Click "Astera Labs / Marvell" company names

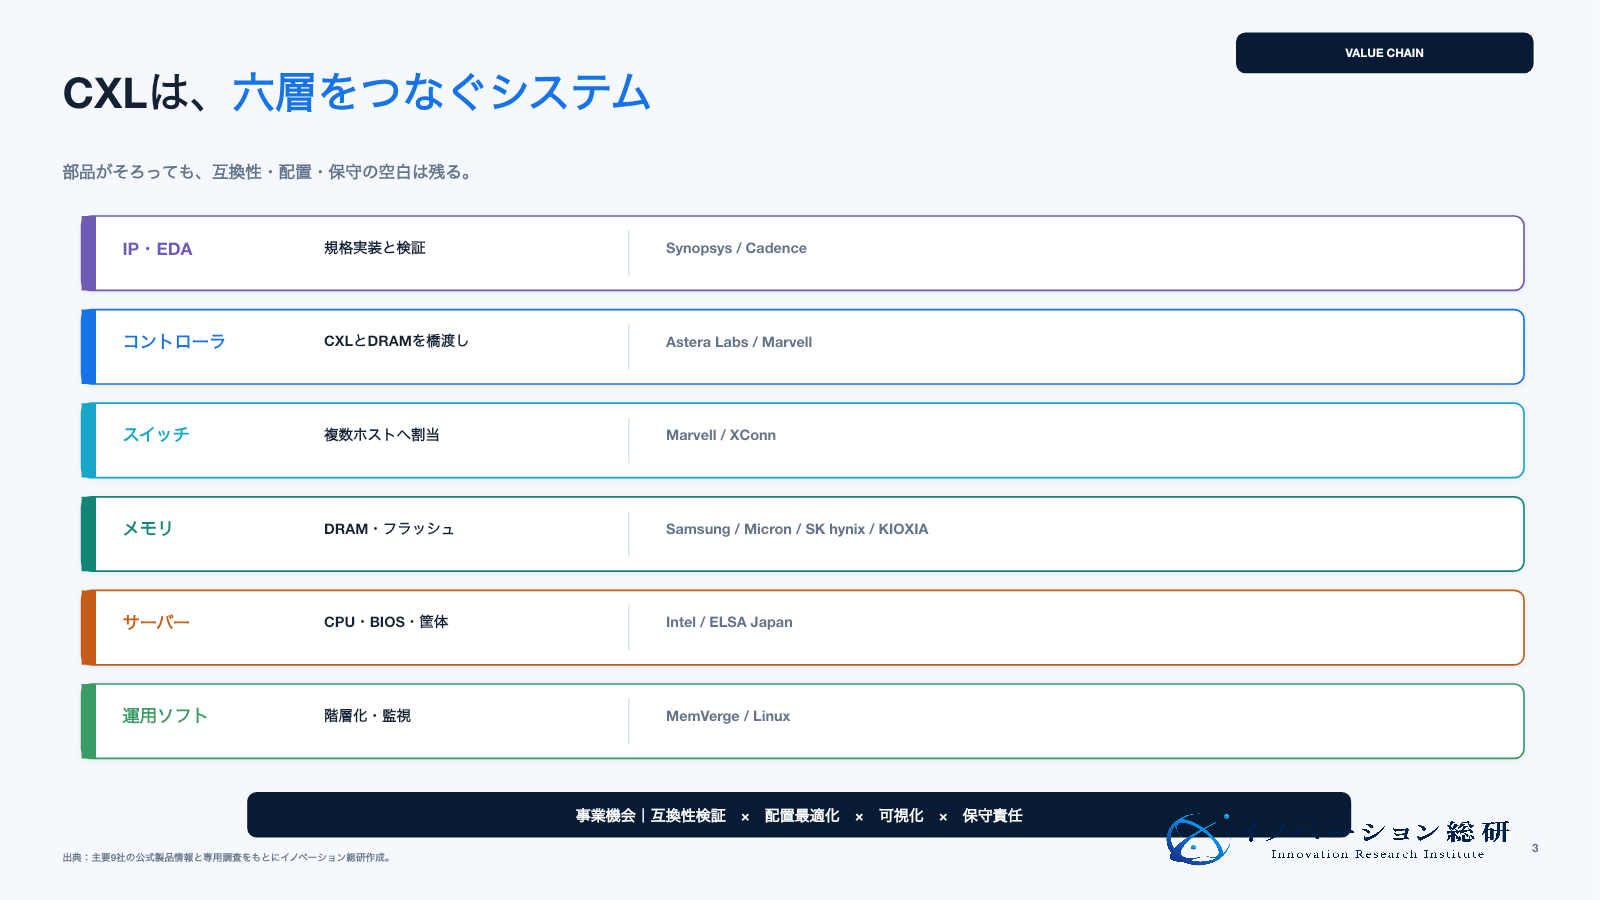(x=739, y=342)
